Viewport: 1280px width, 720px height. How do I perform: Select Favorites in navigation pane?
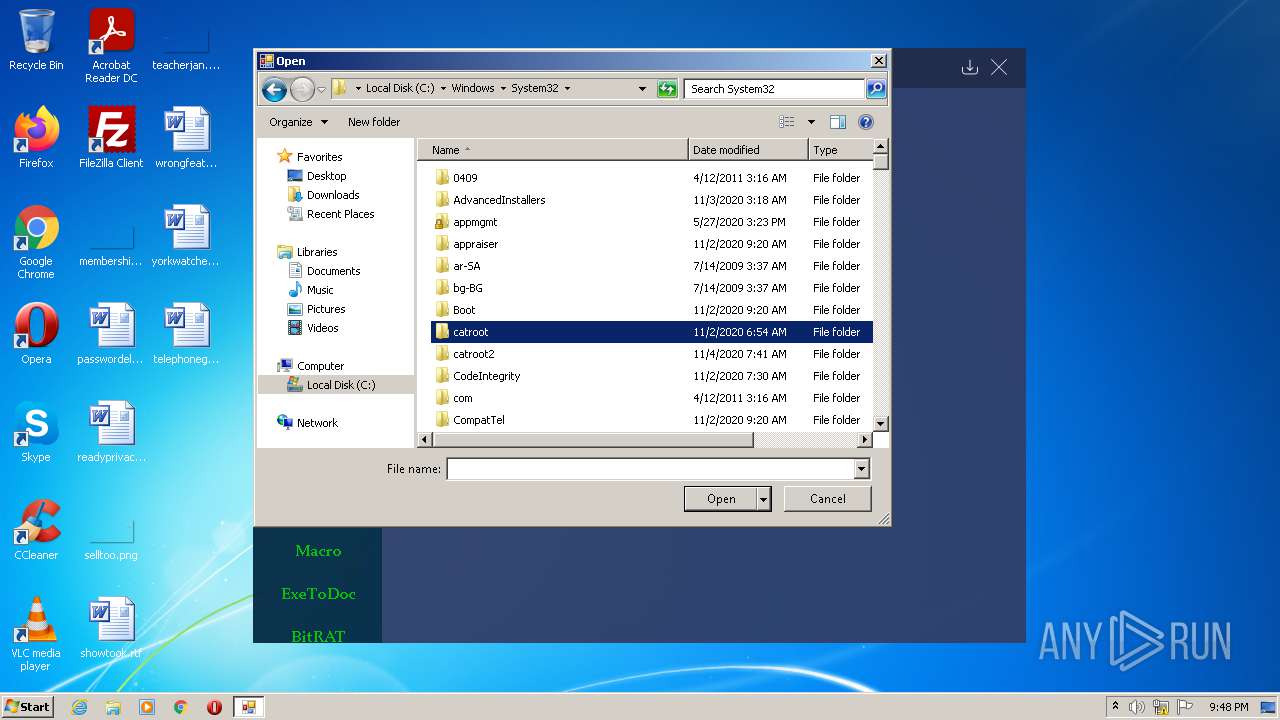(319, 157)
